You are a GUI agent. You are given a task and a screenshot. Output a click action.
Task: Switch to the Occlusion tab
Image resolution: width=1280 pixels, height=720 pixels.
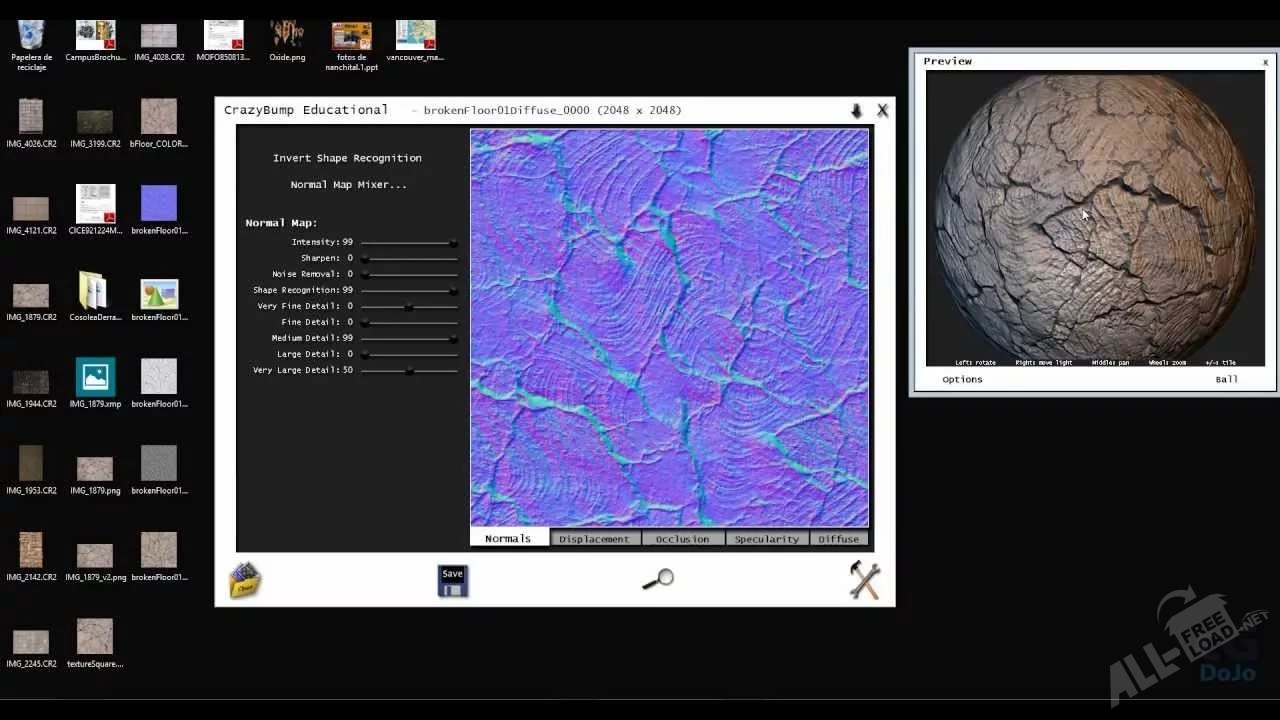tap(682, 539)
